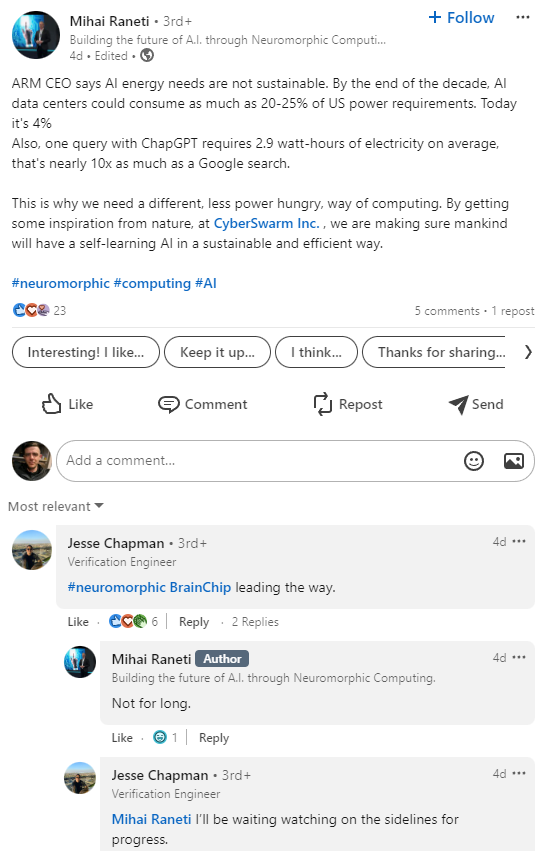Open options for Jesse Chapman's first comment
Viewport: 542px width, 851px height.
(519, 541)
